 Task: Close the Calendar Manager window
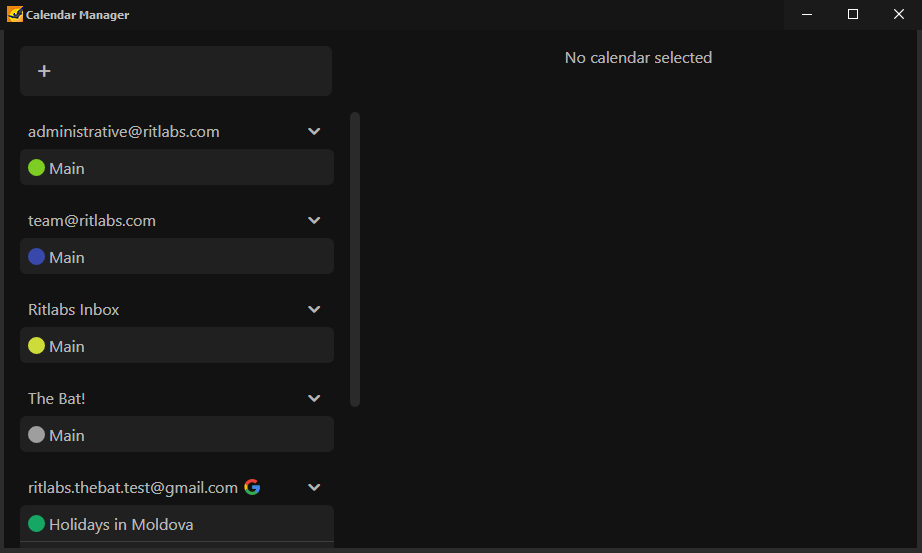point(898,14)
